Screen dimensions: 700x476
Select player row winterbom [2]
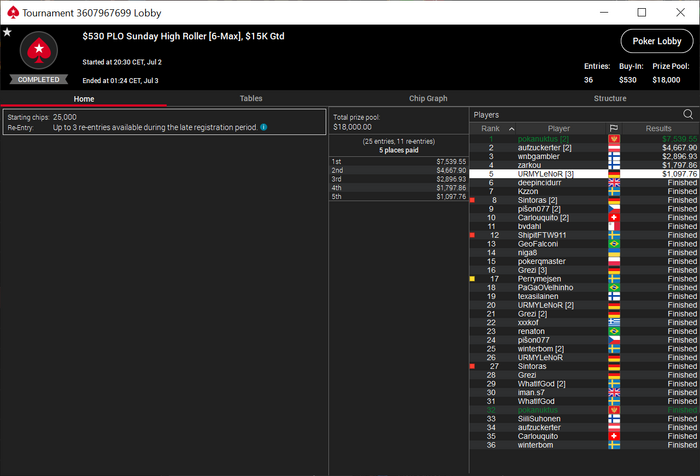click(x=584, y=349)
